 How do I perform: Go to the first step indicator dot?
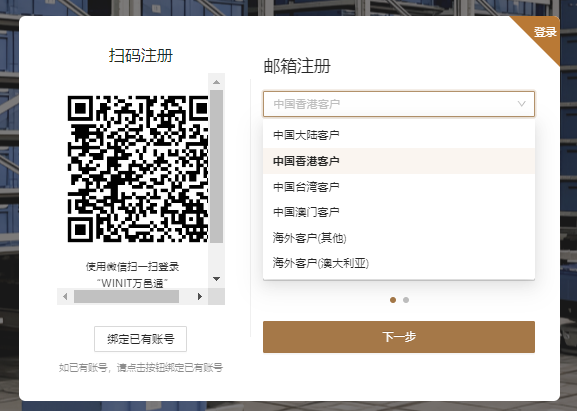(x=393, y=300)
